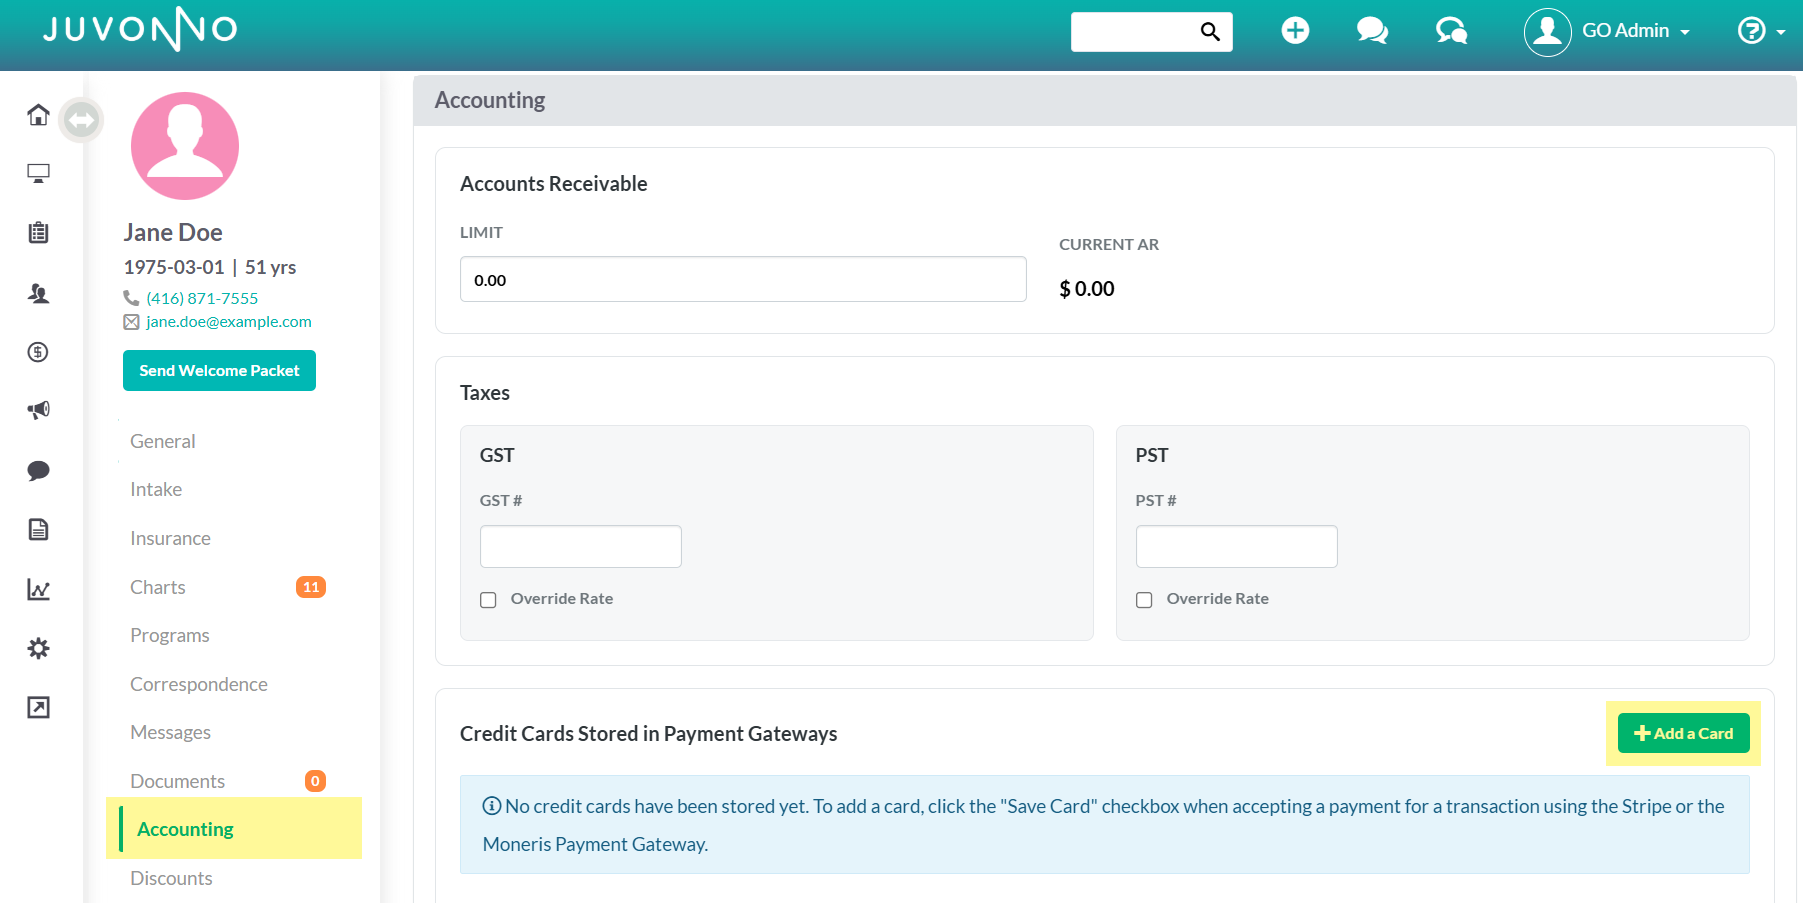Enable PST Override Rate checkbox

click(1144, 600)
